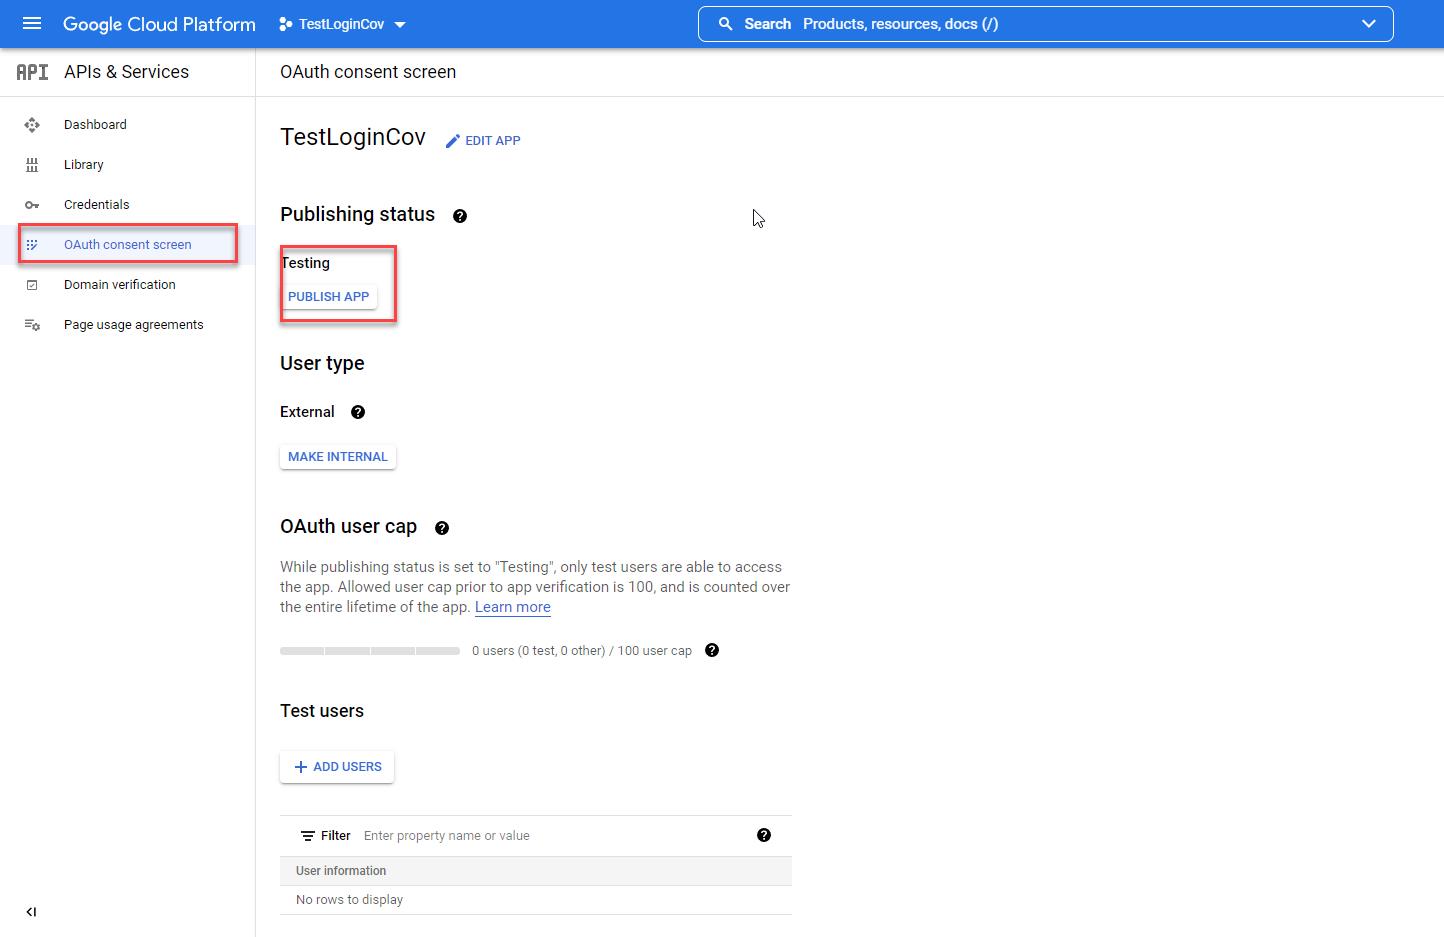Click the Page usage agreements icon
The height and width of the screenshot is (937, 1444).
(x=32, y=325)
